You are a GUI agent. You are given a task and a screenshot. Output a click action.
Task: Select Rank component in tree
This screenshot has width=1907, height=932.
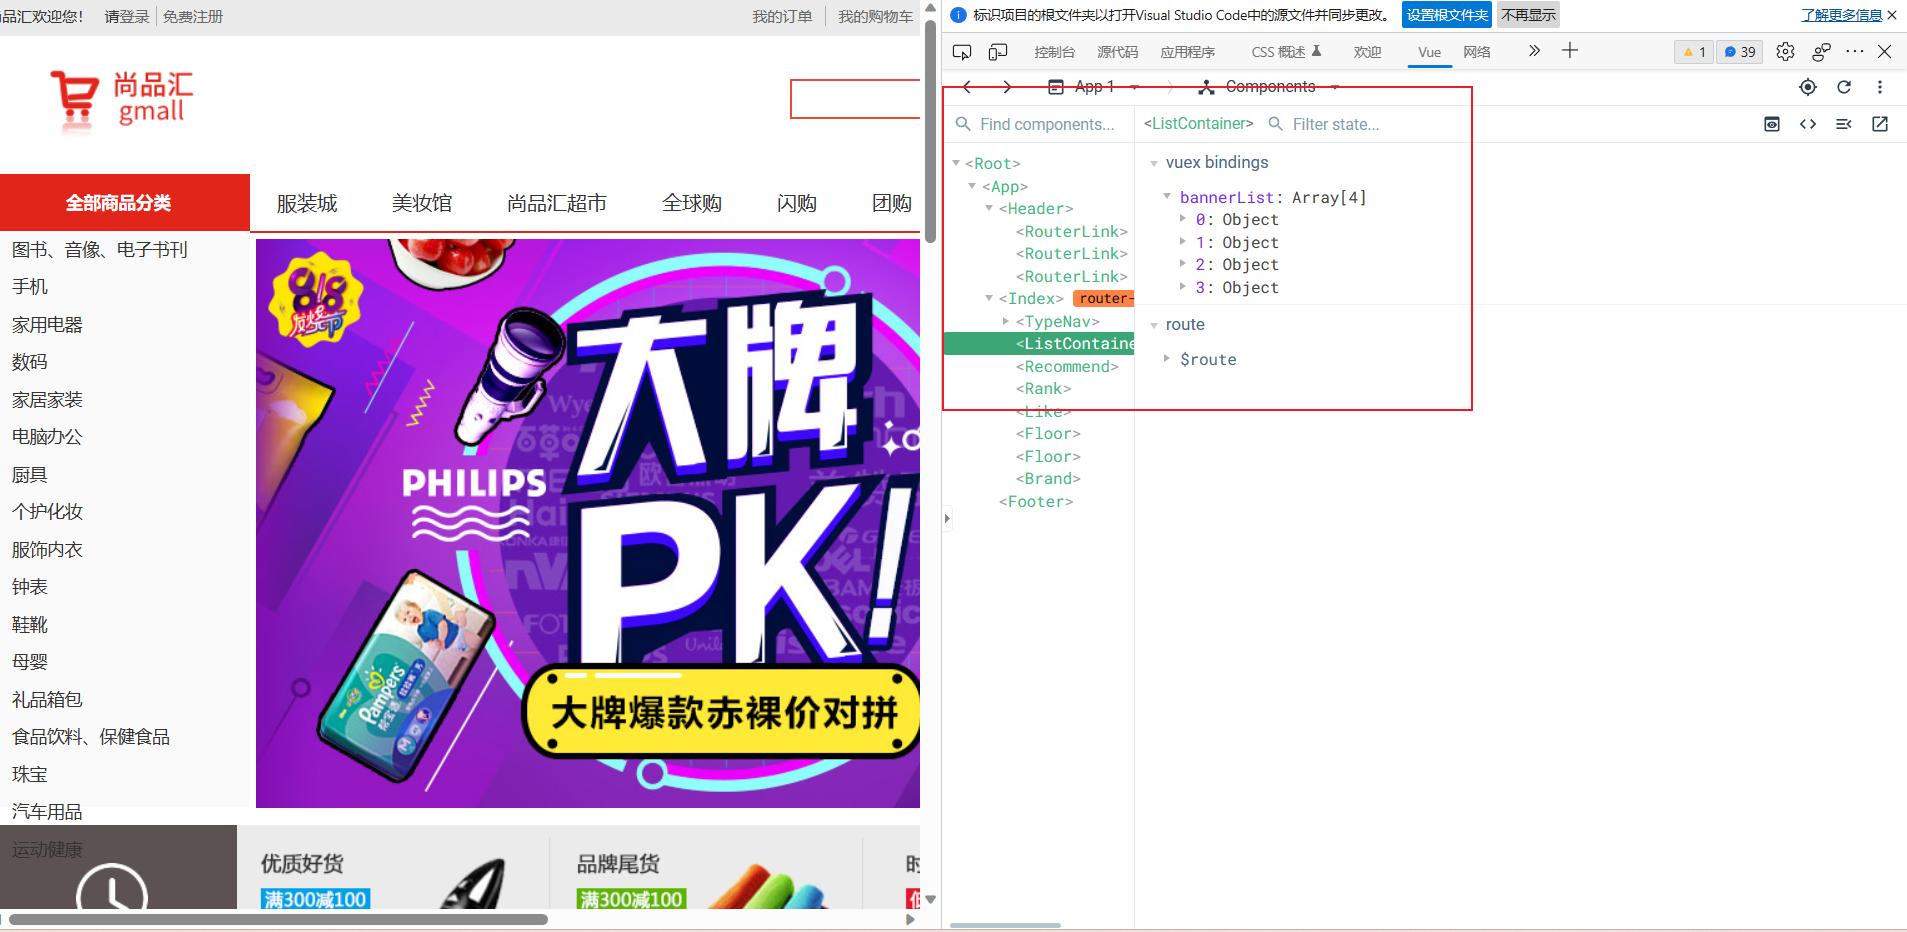(1043, 389)
